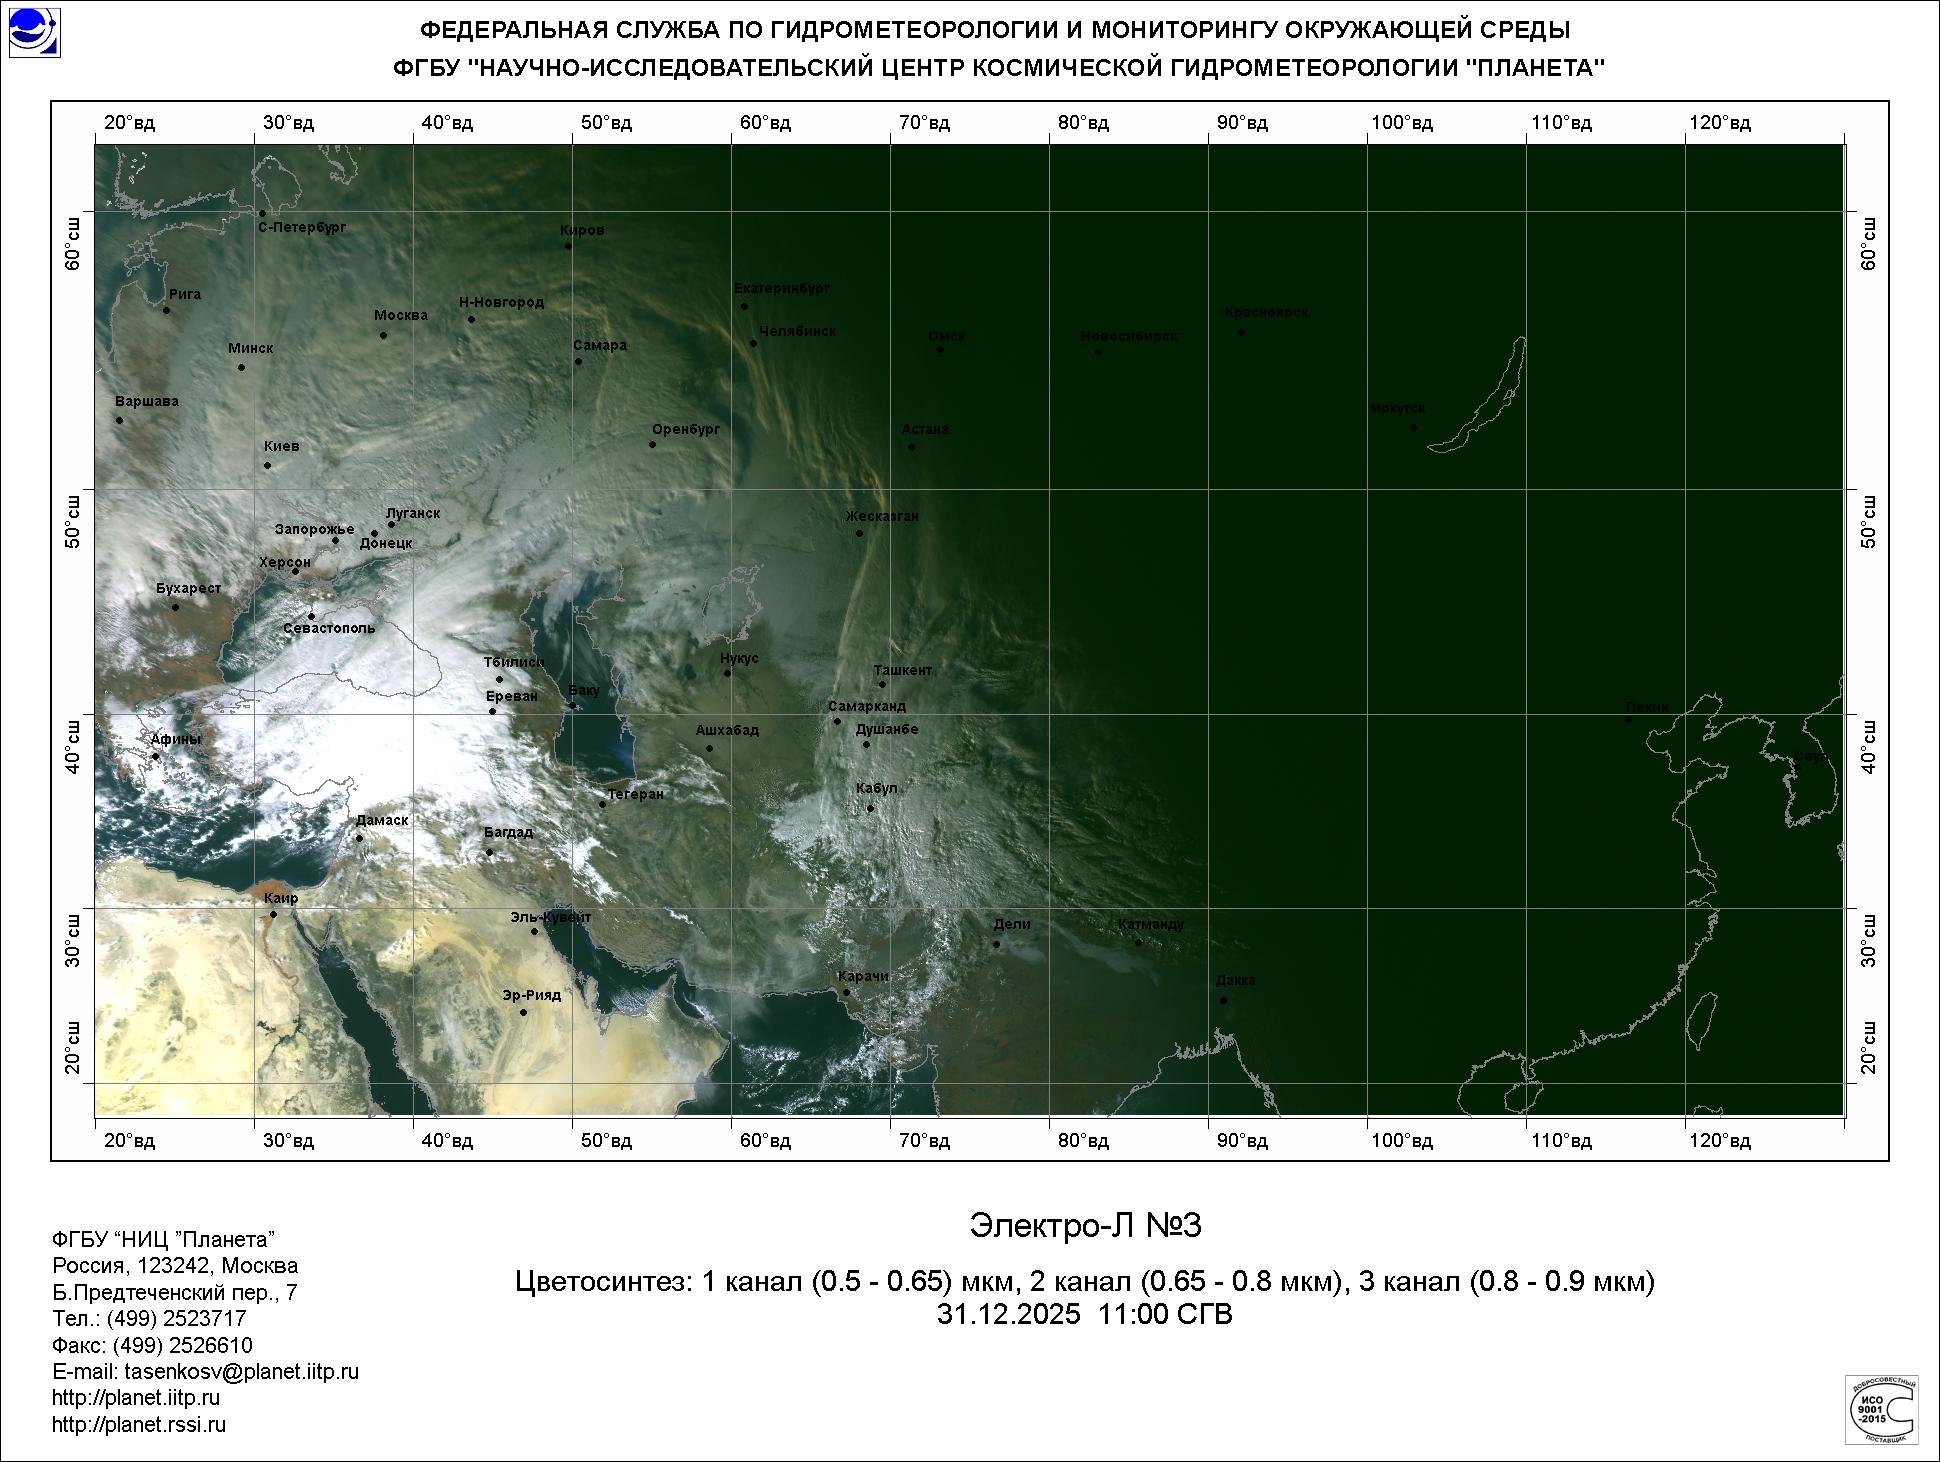
Task: Click the 31.12.2025 11:00 СГВ timestamp
Action: click(1085, 1314)
